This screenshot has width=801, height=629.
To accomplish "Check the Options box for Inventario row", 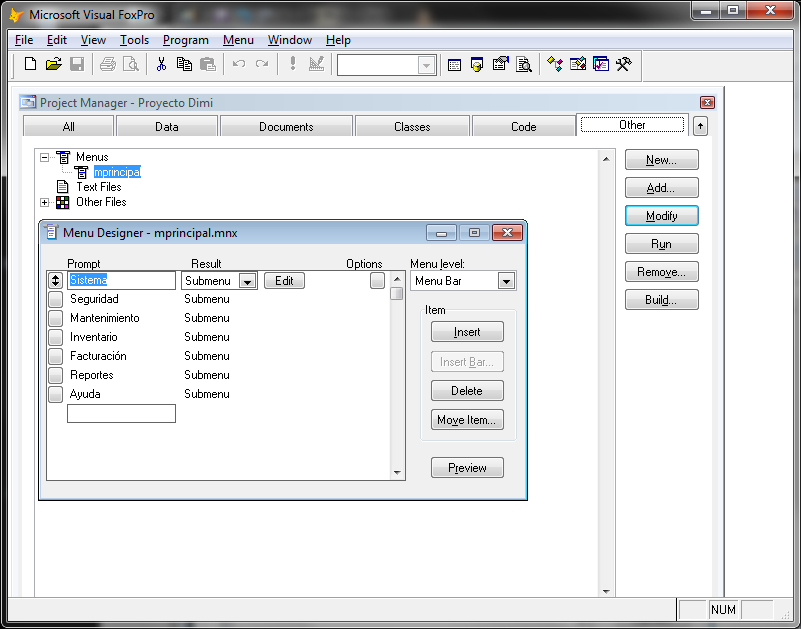I will 378,337.
